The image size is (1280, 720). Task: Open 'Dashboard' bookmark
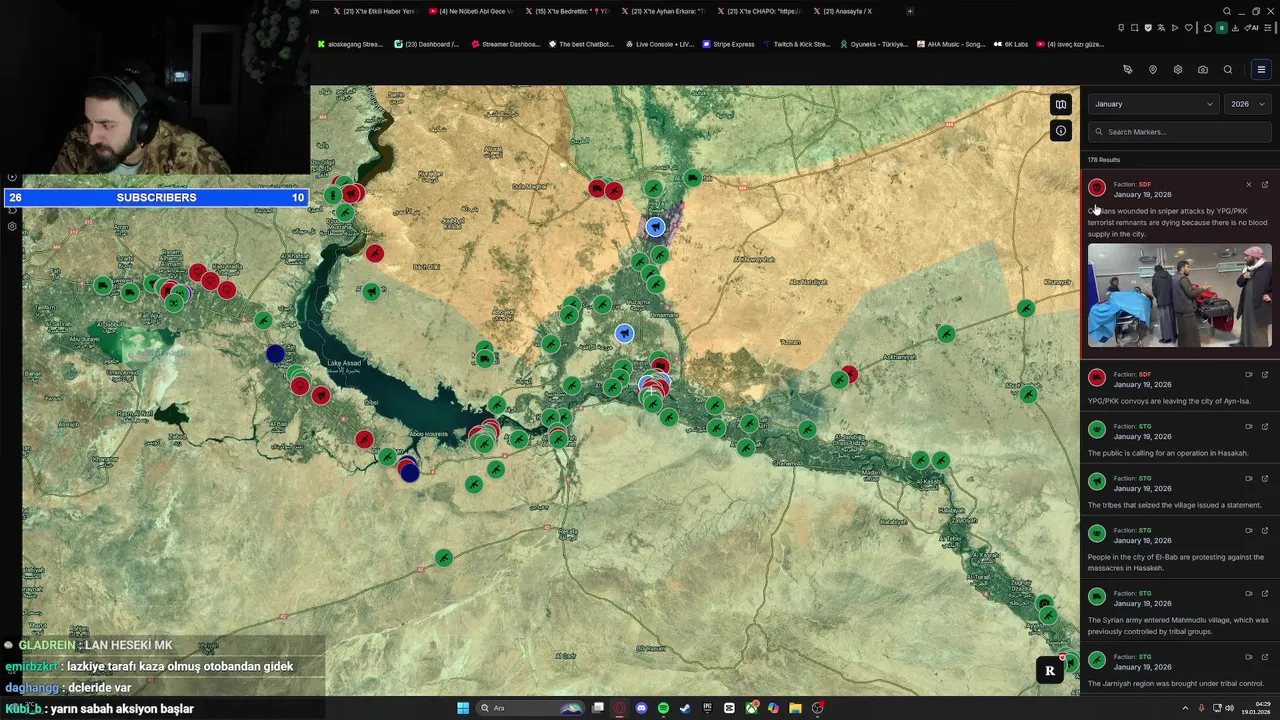pyautogui.click(x=427, y=44)
